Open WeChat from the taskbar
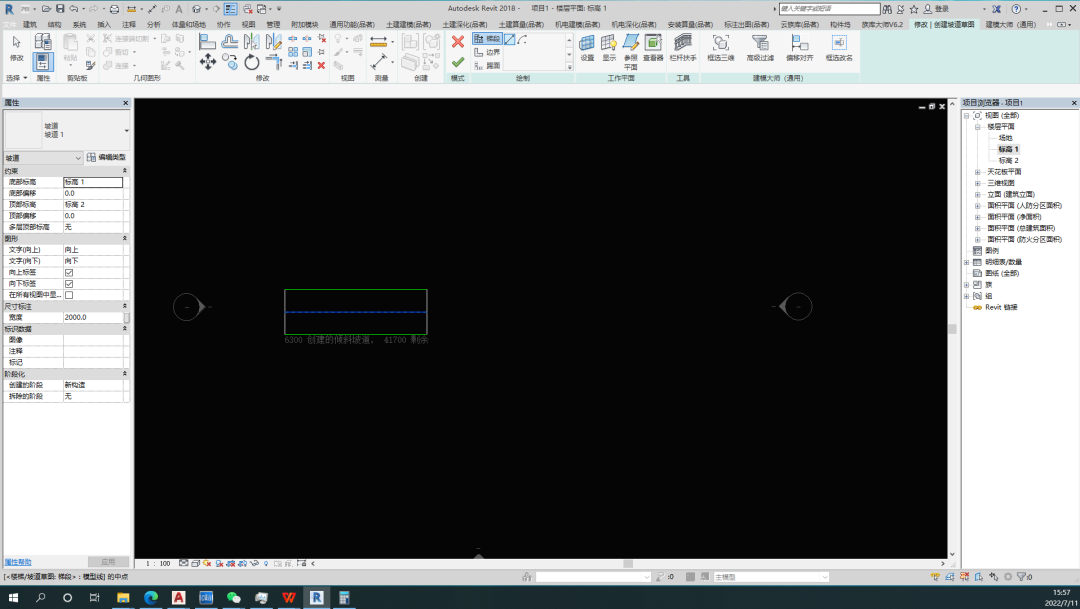 click(x=233, y=597)
